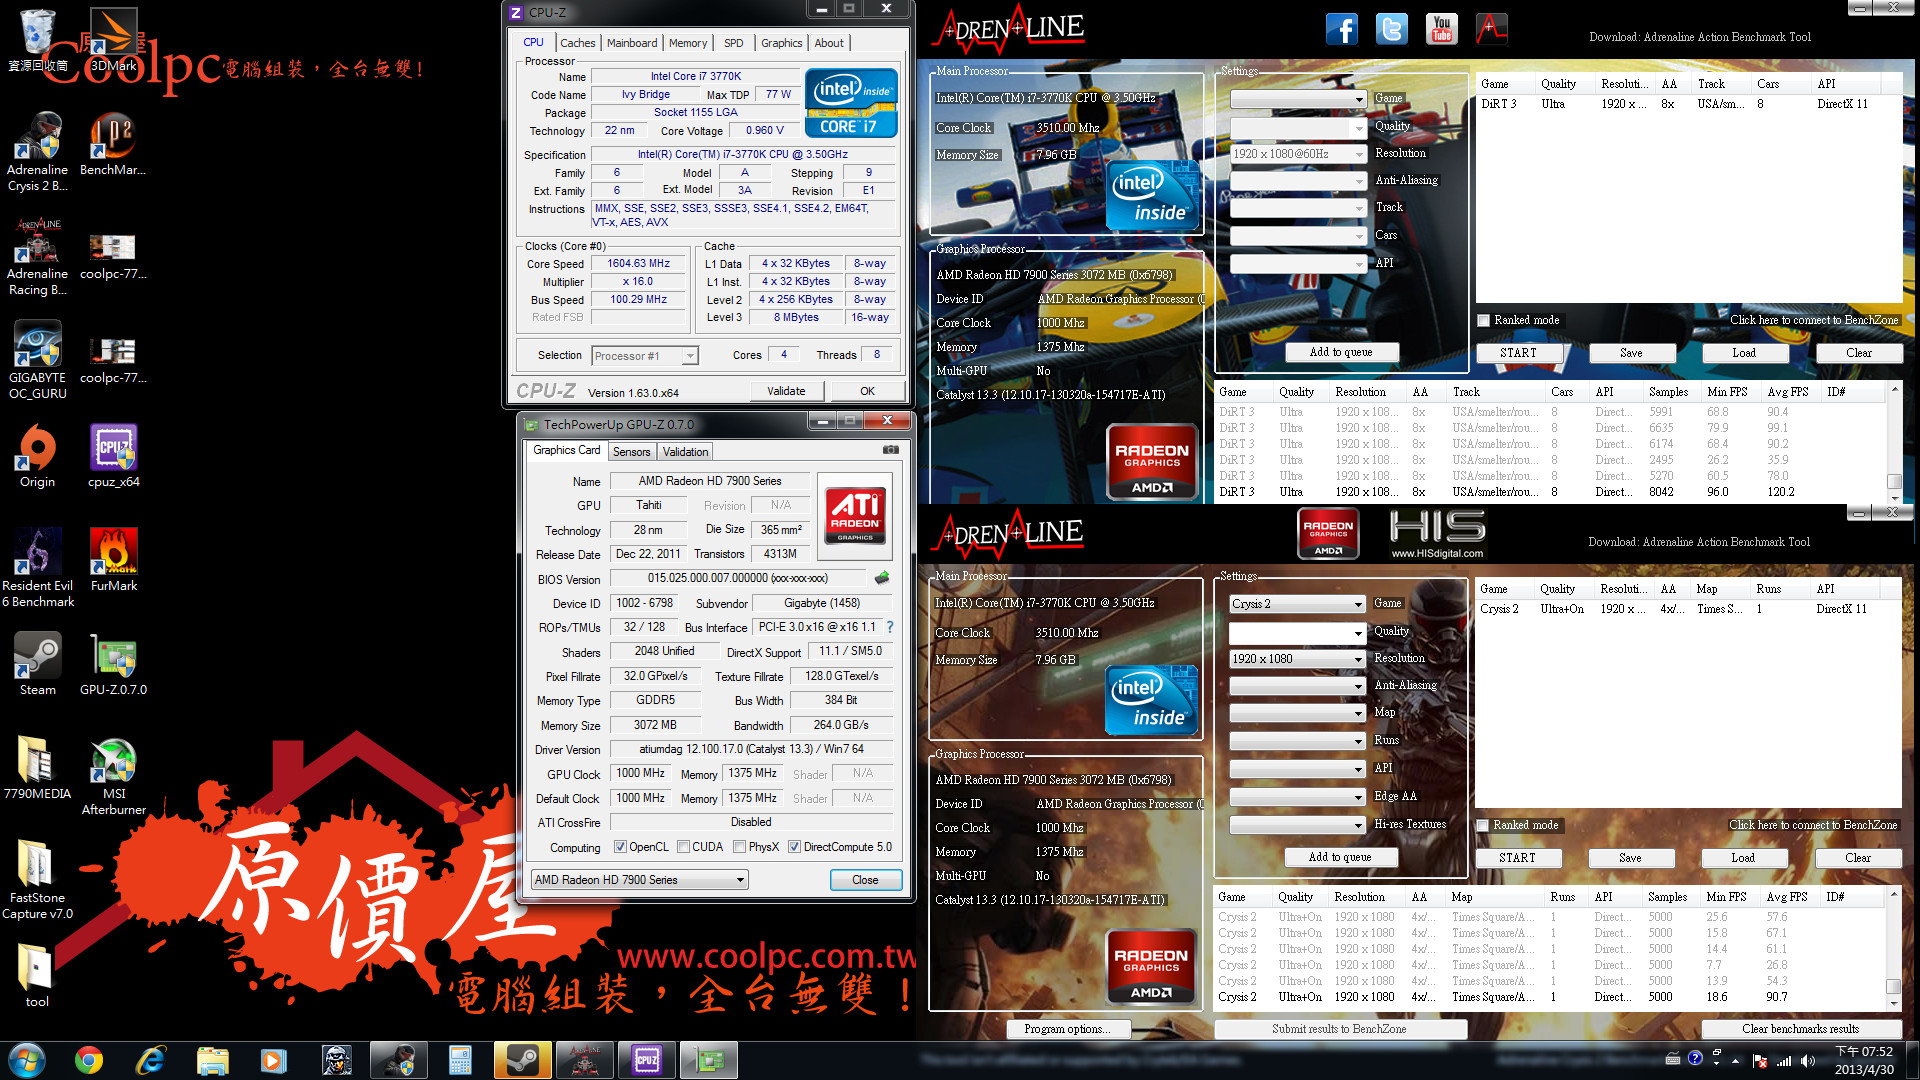Launch Origin from the desktop

(37, 456)
